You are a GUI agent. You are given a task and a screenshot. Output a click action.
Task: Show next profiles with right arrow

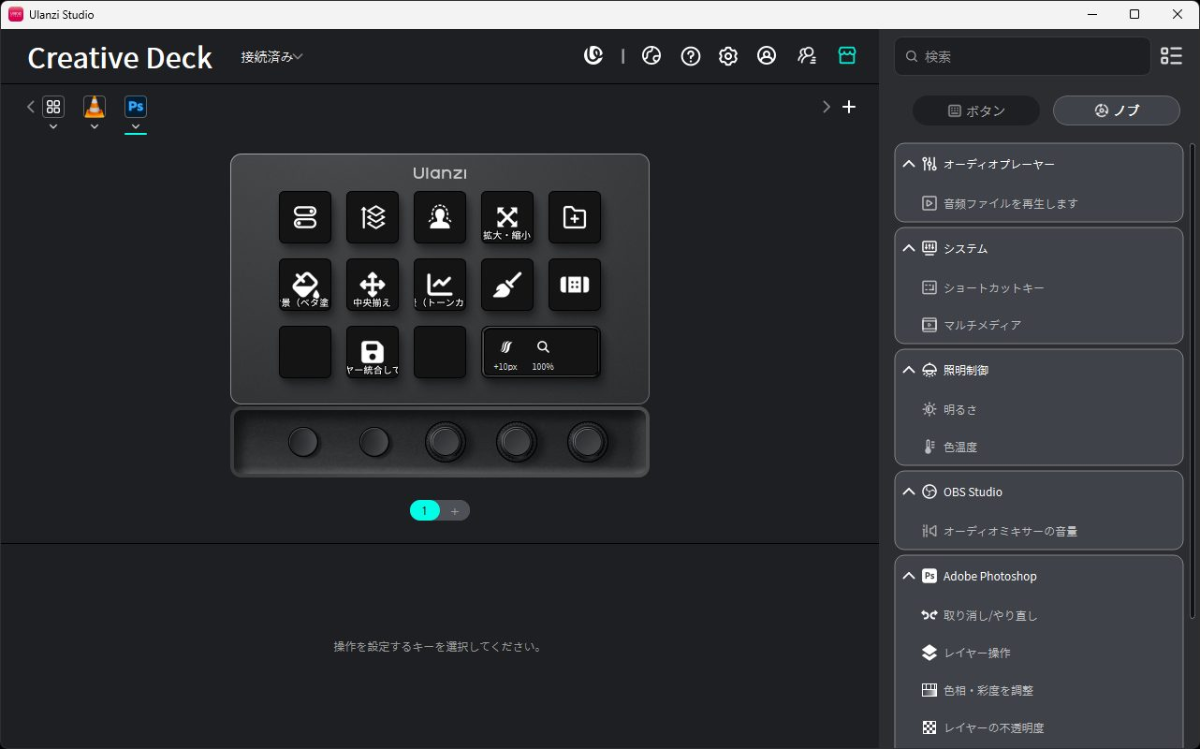[826, 106]
